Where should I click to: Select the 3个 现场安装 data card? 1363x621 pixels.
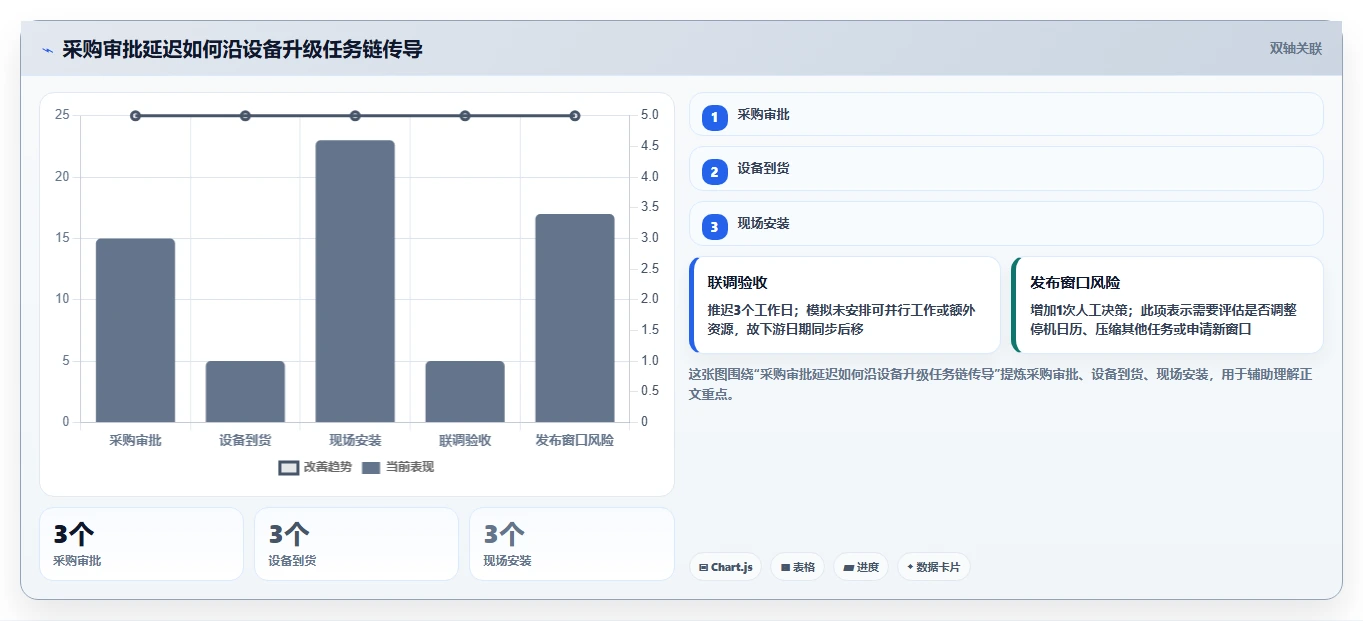point(572,544)
